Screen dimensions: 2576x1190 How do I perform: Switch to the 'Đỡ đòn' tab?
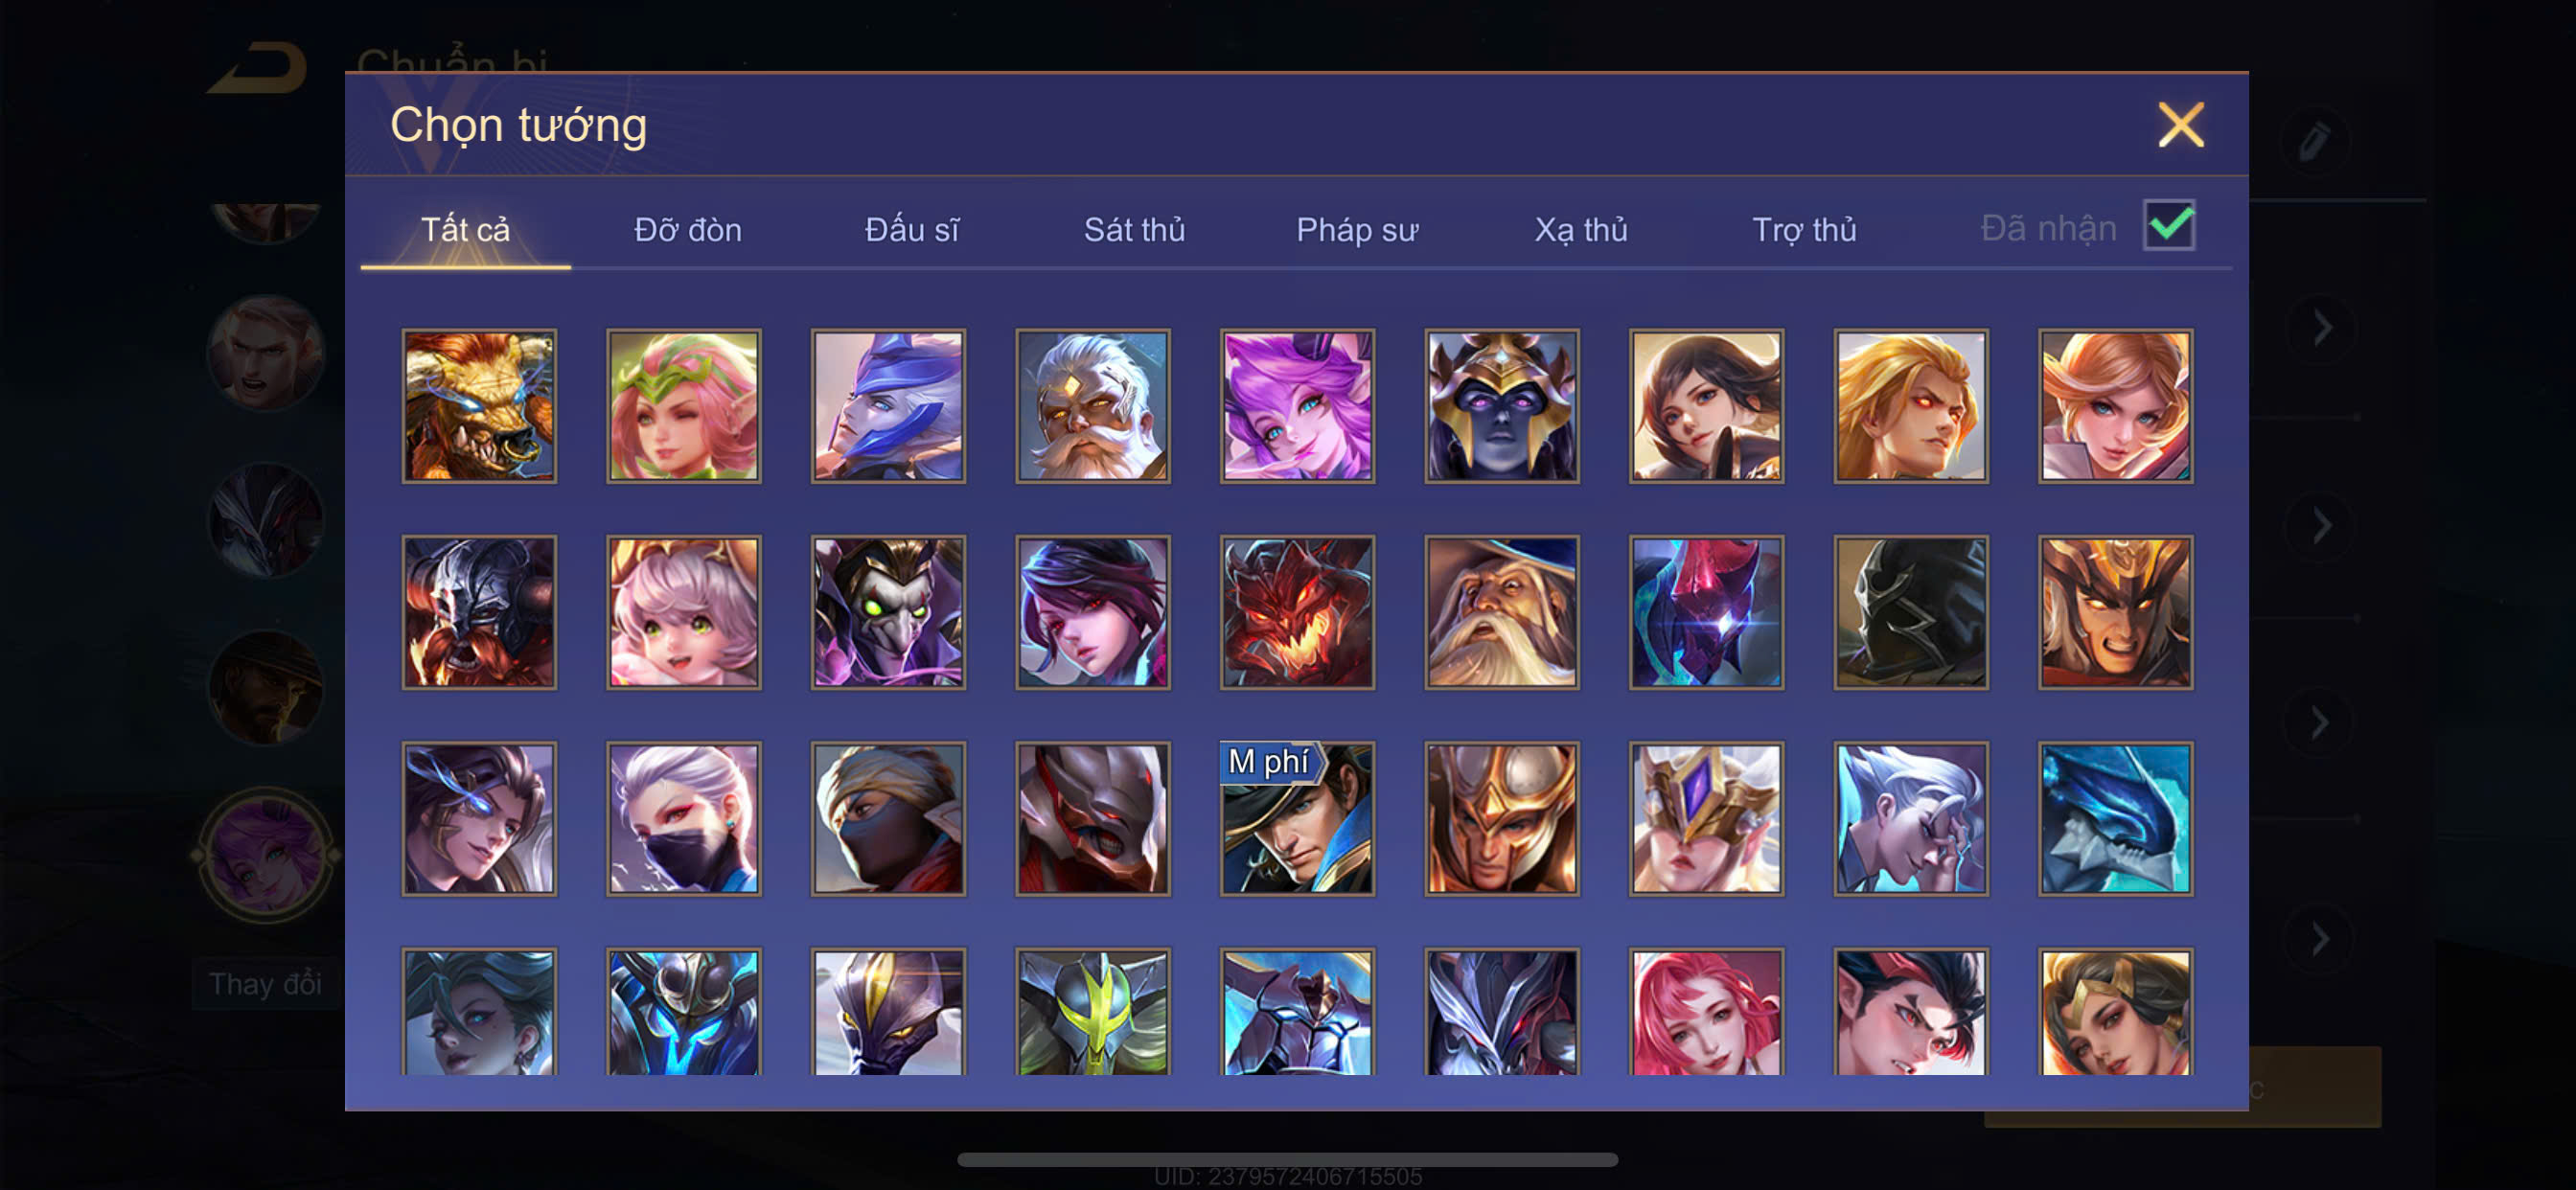[688, 230]
